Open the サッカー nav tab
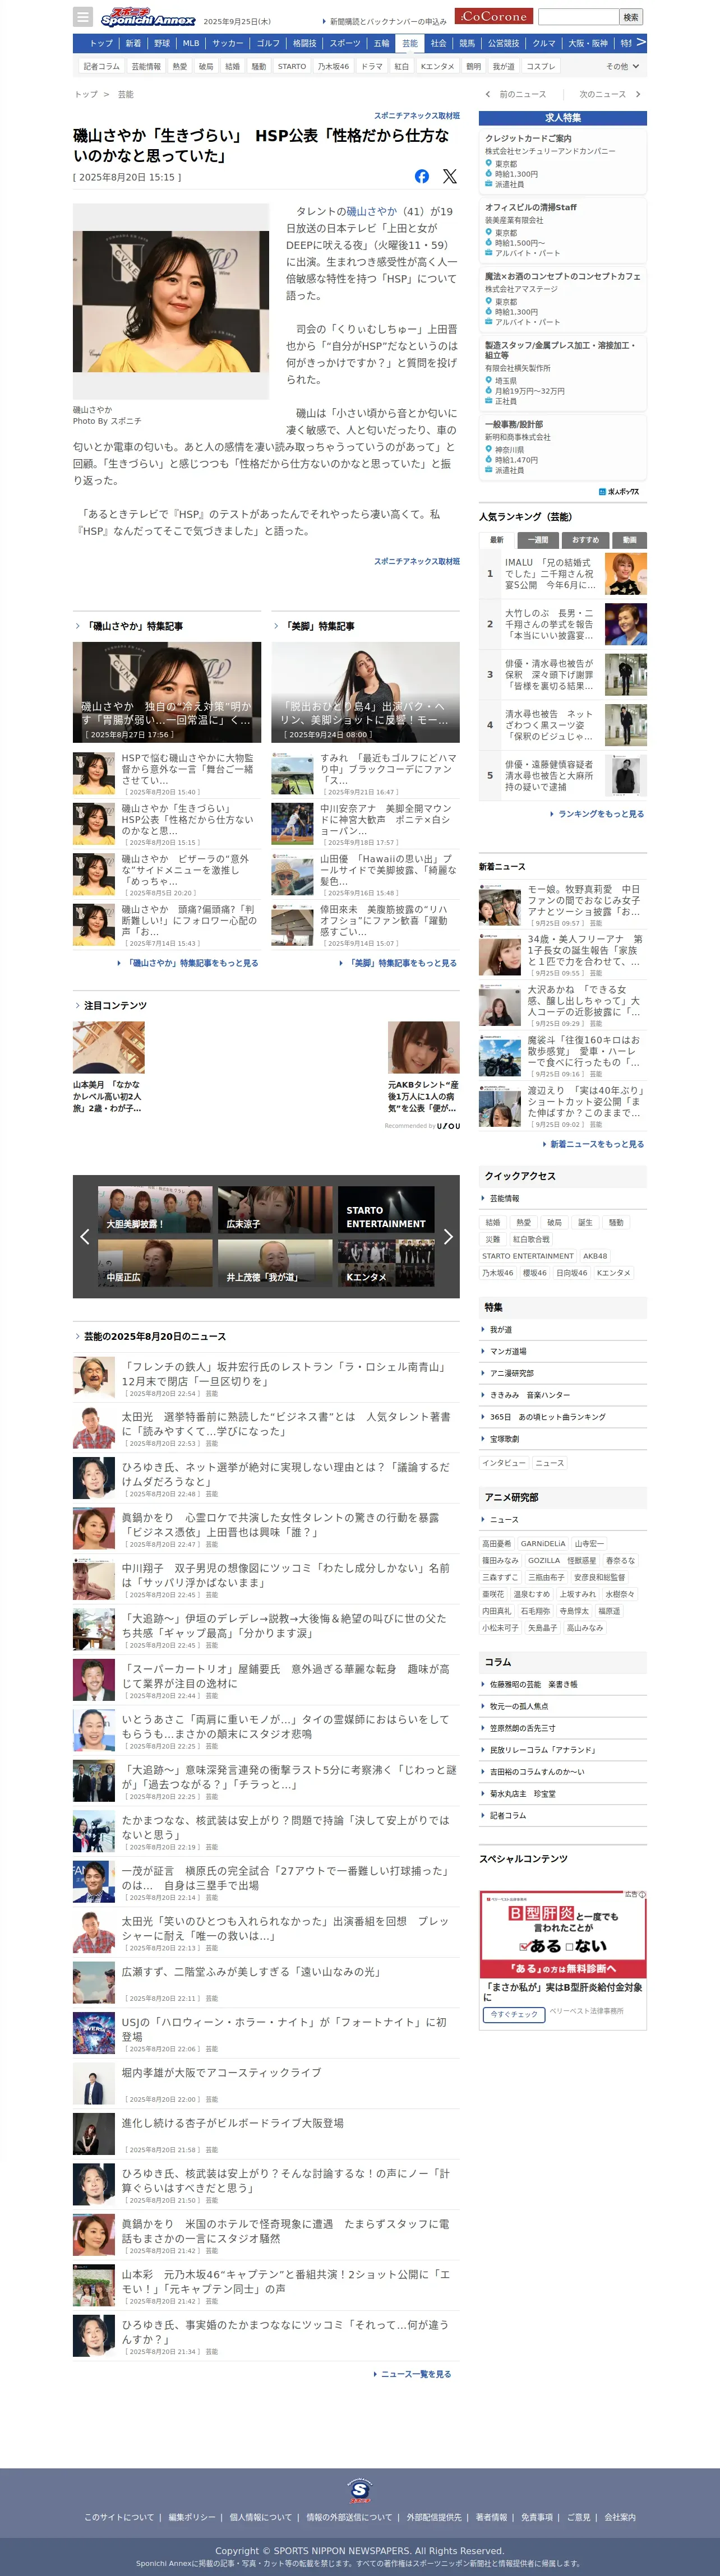720x2576 pixels. tap(227, 44)
